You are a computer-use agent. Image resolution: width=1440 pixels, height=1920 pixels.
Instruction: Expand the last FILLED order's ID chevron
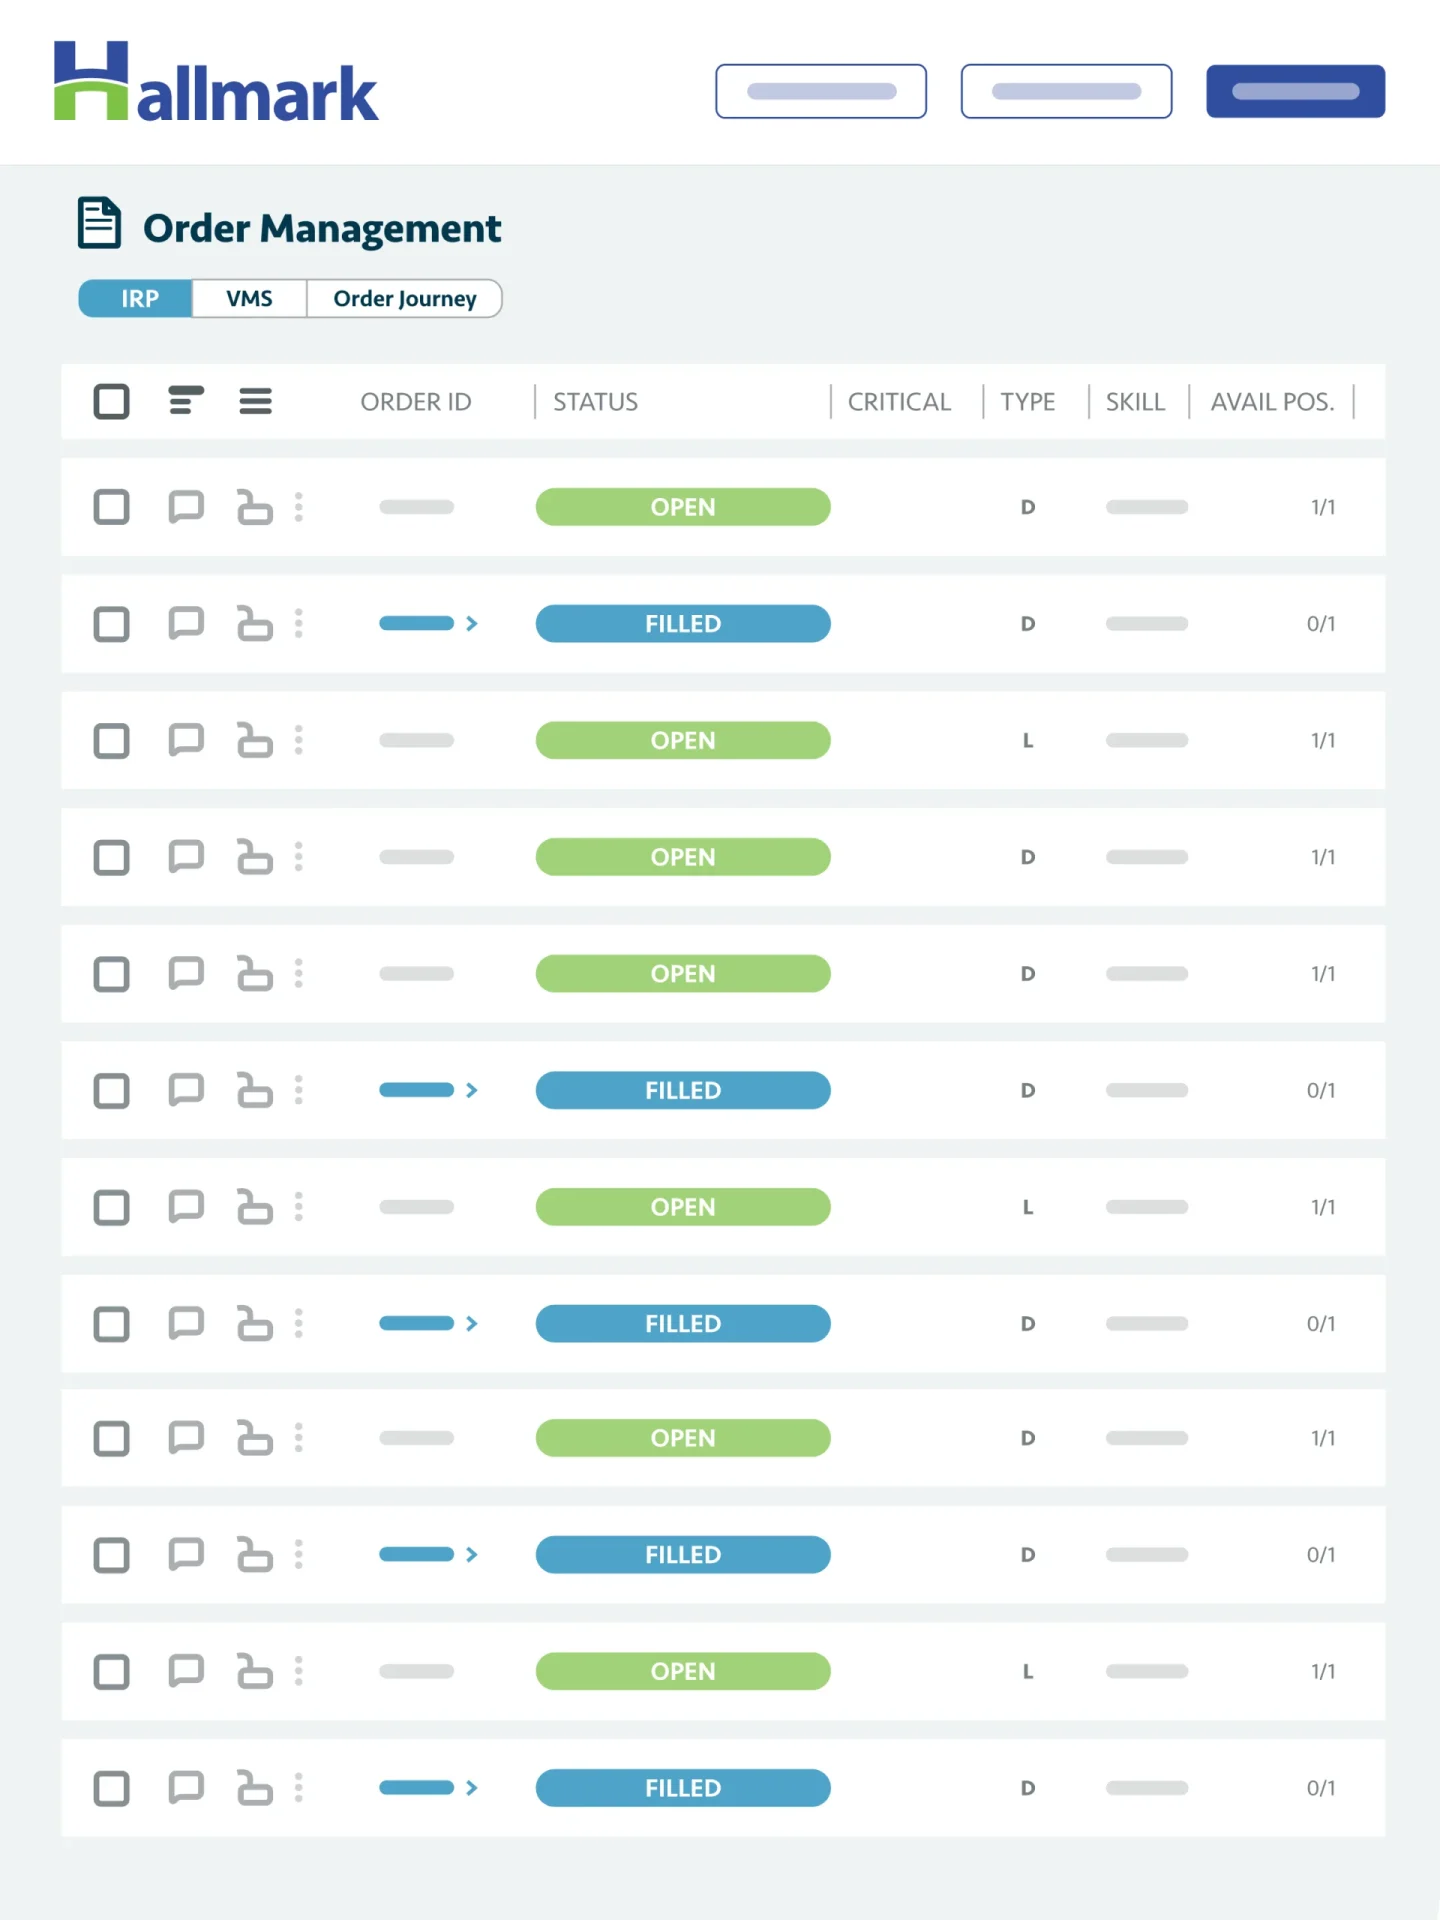[472, 1788]
